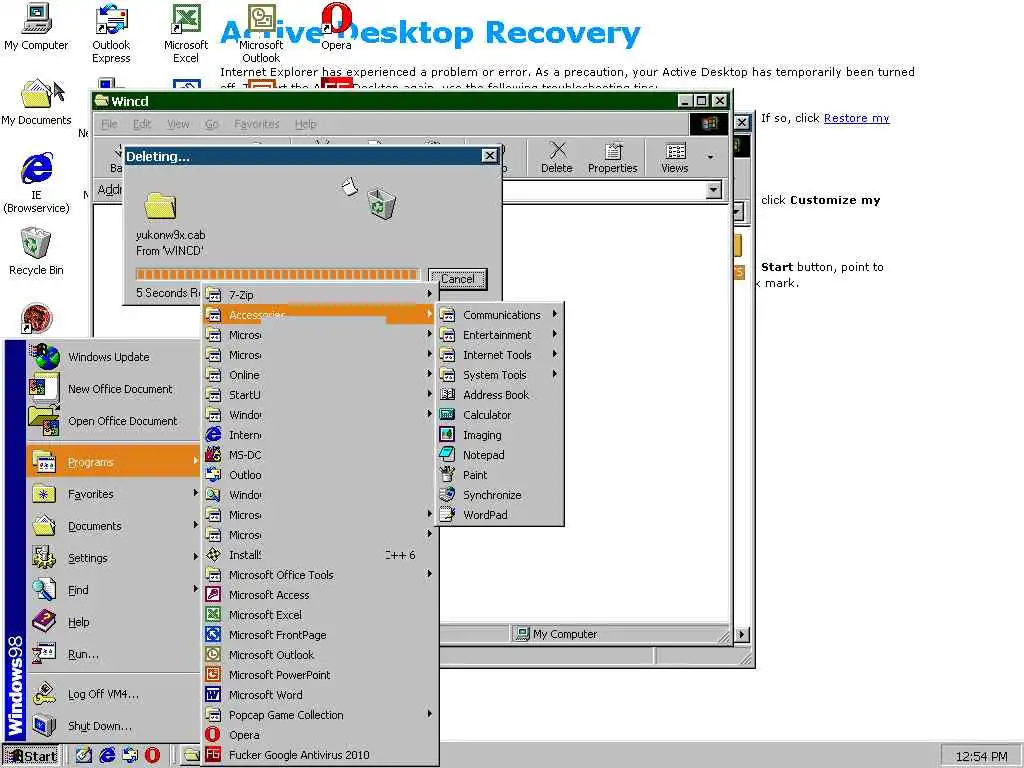1024x768 pixels.
Task: Expand the Microsoft Office Tools group
Action: pyautogui.click(x=319, y=575)
